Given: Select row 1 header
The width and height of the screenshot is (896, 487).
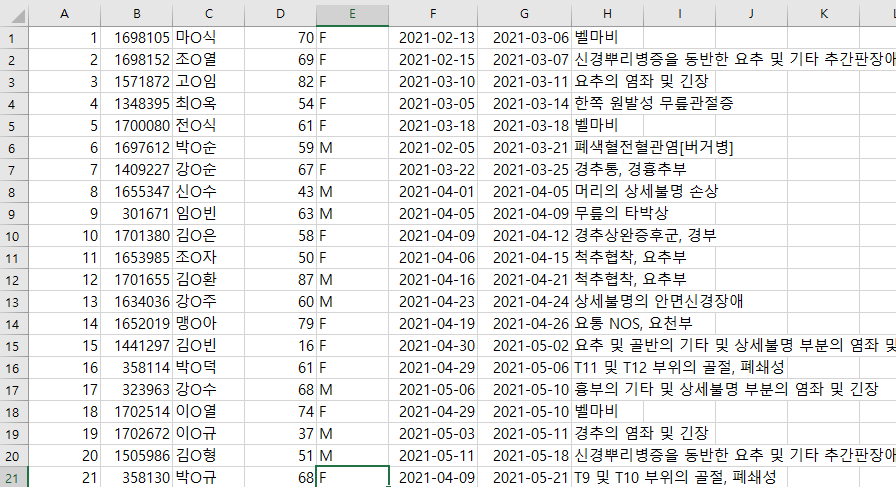Looking at the screenshot, I should coord(14,38).
